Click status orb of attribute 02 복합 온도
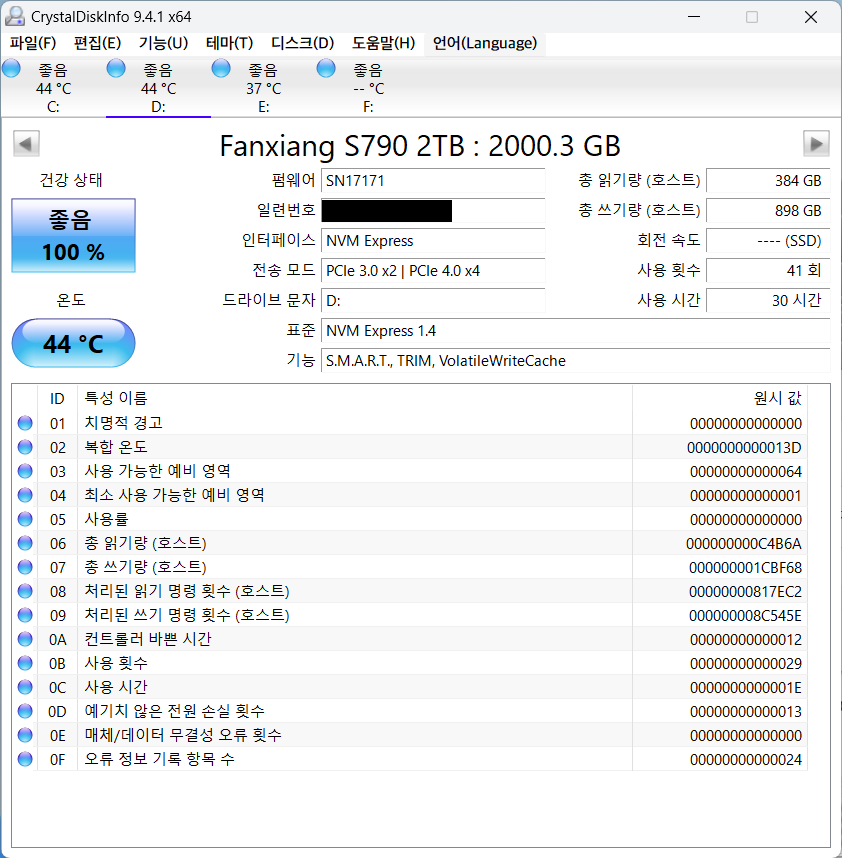Image resolution: width=842 pixels, height=858 pixels. coord(25,447)
